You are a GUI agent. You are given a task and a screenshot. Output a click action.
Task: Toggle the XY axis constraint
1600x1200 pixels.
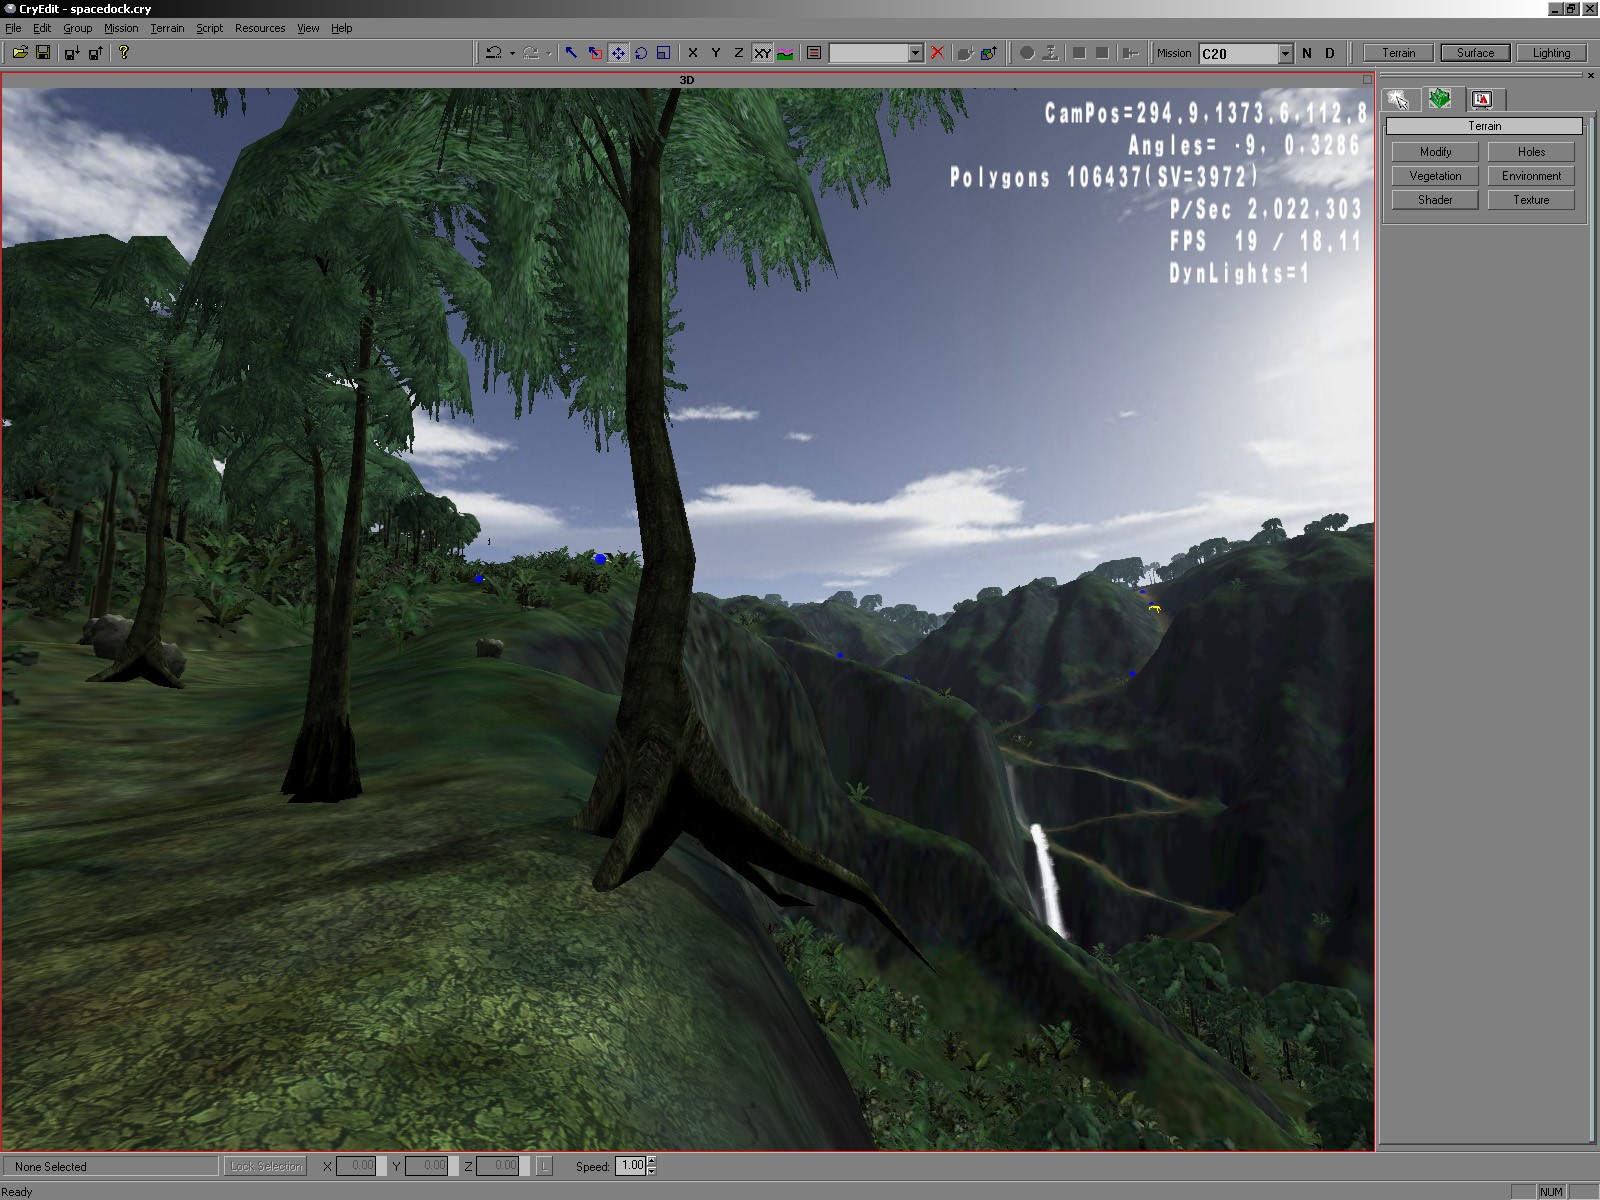tap(762, 53)
